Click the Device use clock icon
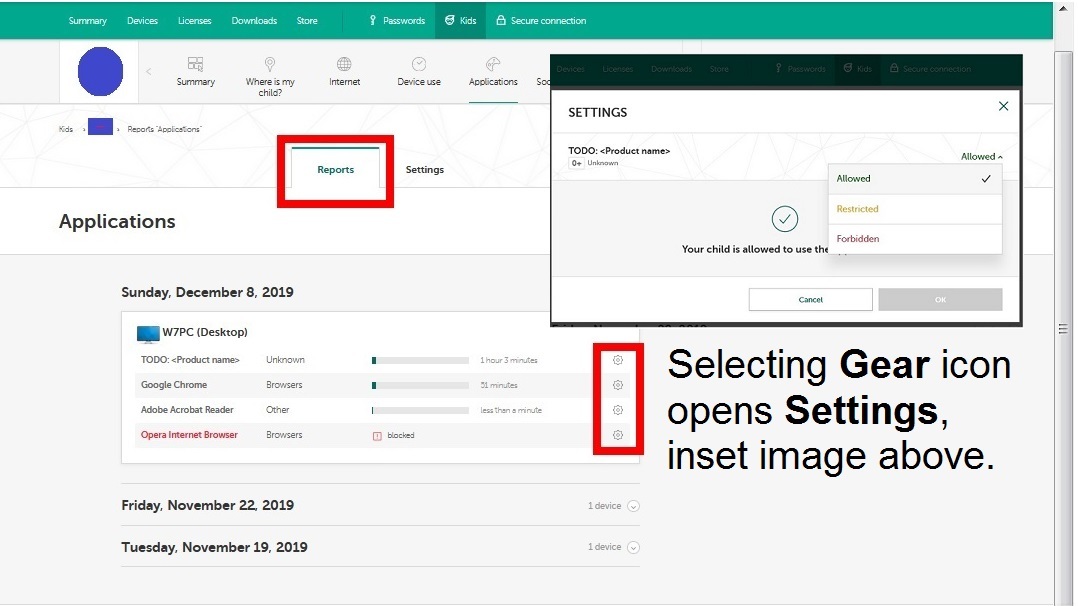The height and width of the screenshot is (606, 1078). pyautogui.click(x=419, y=64)
